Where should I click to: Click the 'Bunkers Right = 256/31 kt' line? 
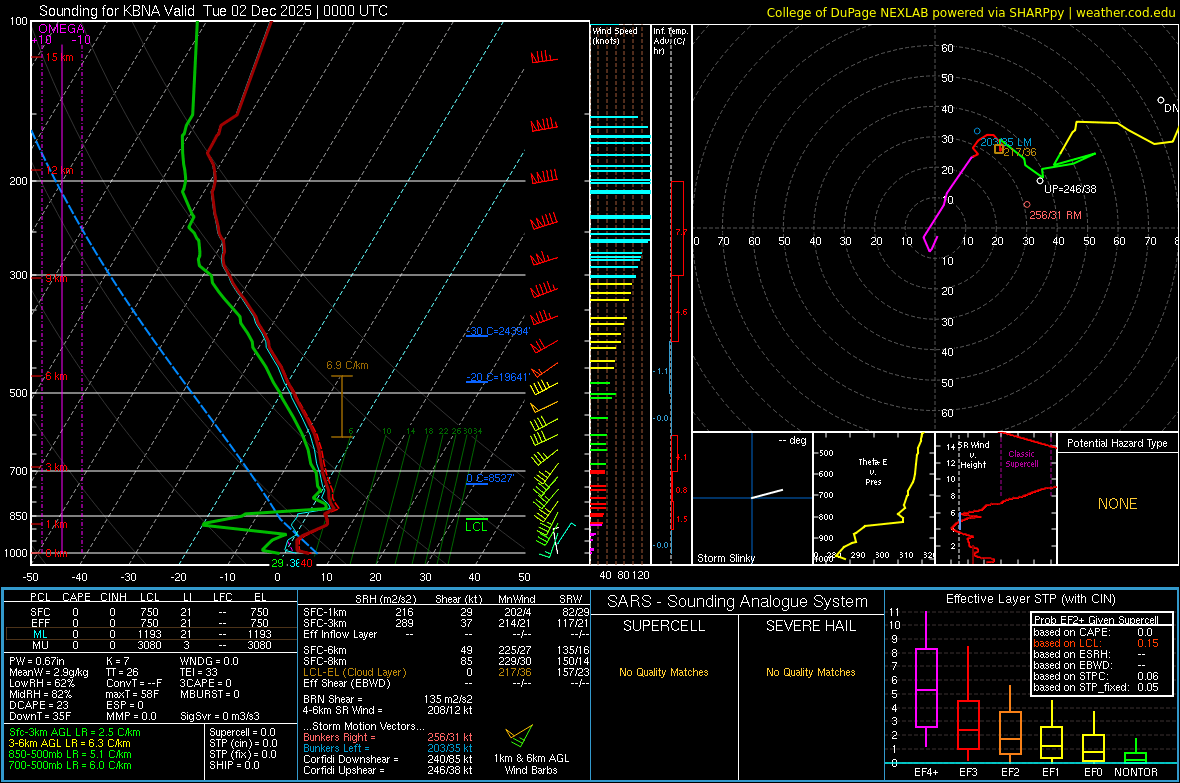point(388,737)
